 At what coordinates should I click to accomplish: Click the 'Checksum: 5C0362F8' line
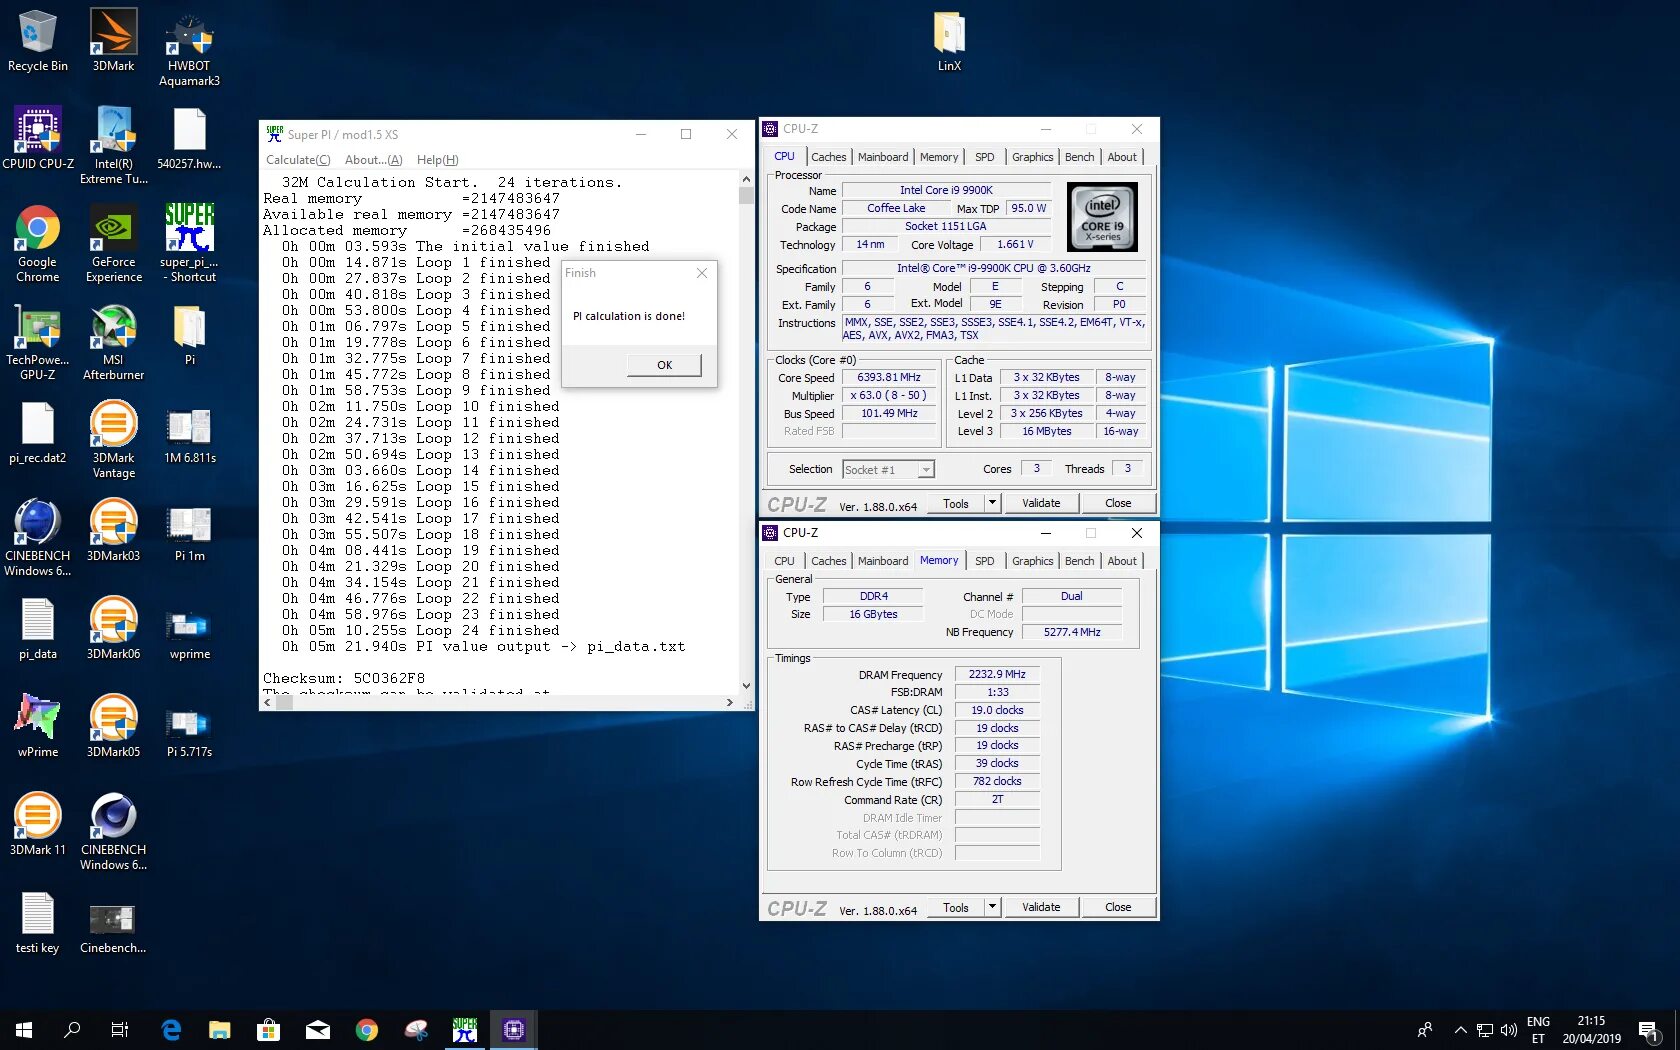click(344, 679)
